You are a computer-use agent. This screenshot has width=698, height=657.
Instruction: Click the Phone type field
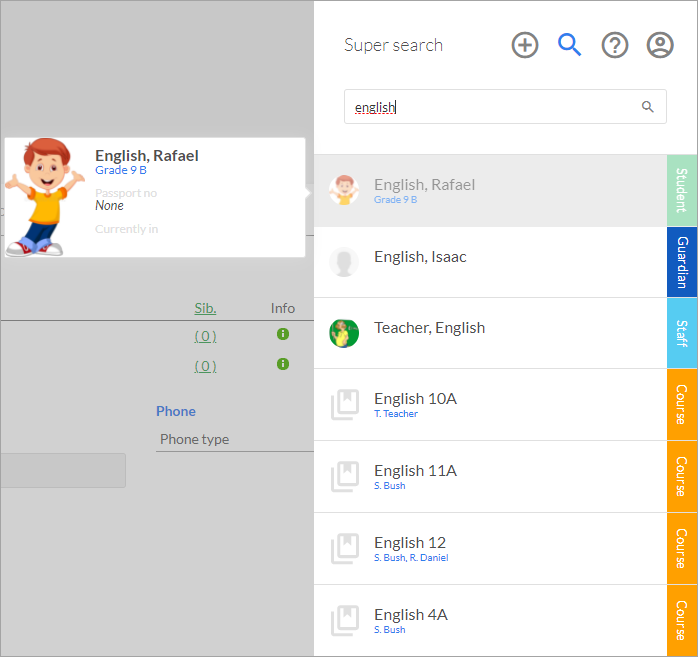pyautogui.click(x=235, y=440)
